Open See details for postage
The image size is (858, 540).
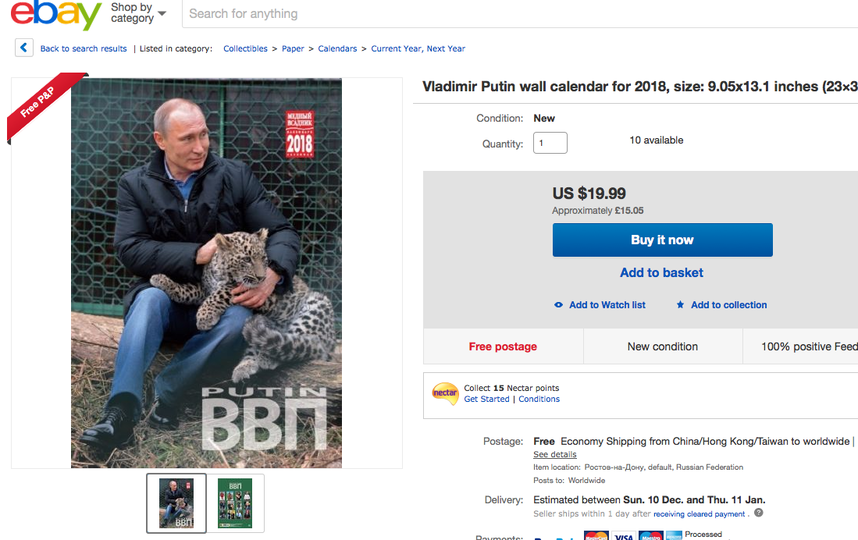click(554, 454)
